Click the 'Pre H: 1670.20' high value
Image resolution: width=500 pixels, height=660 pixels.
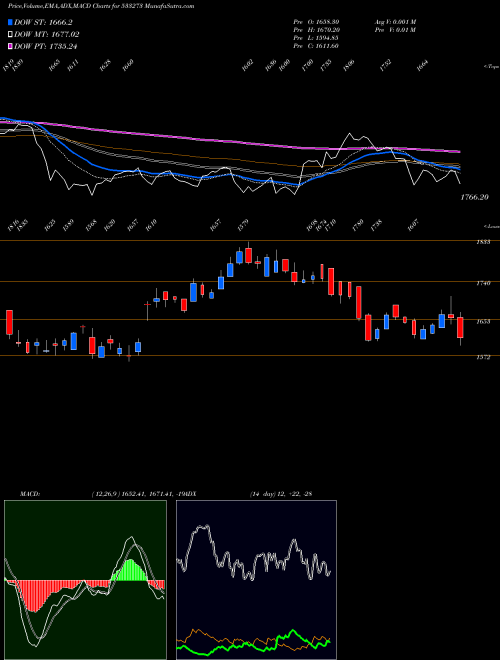[x=316, y=30]
